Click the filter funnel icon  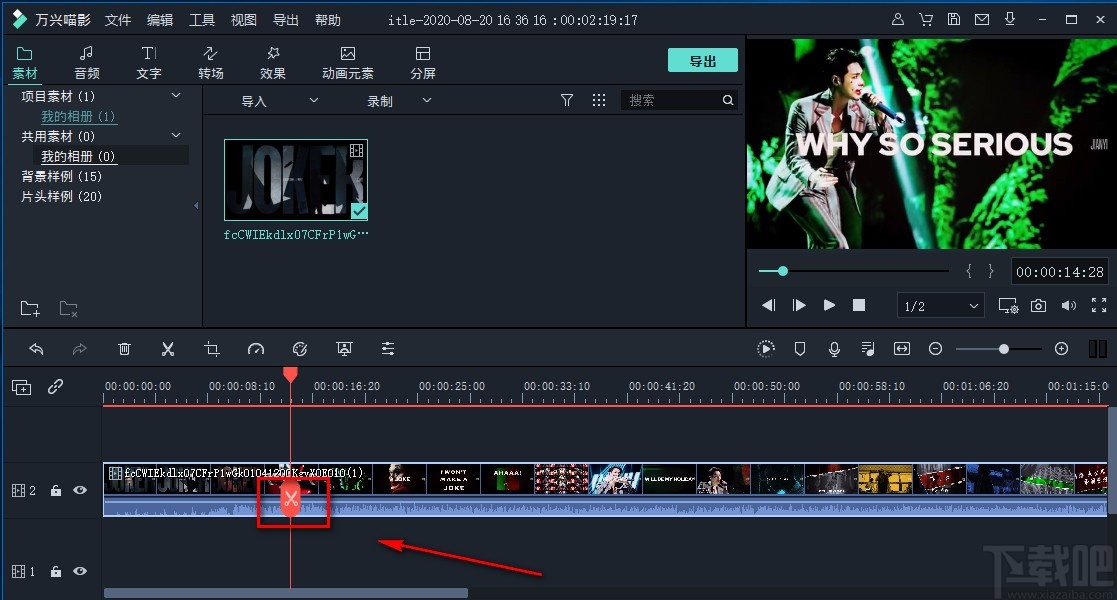pos(567,100)
